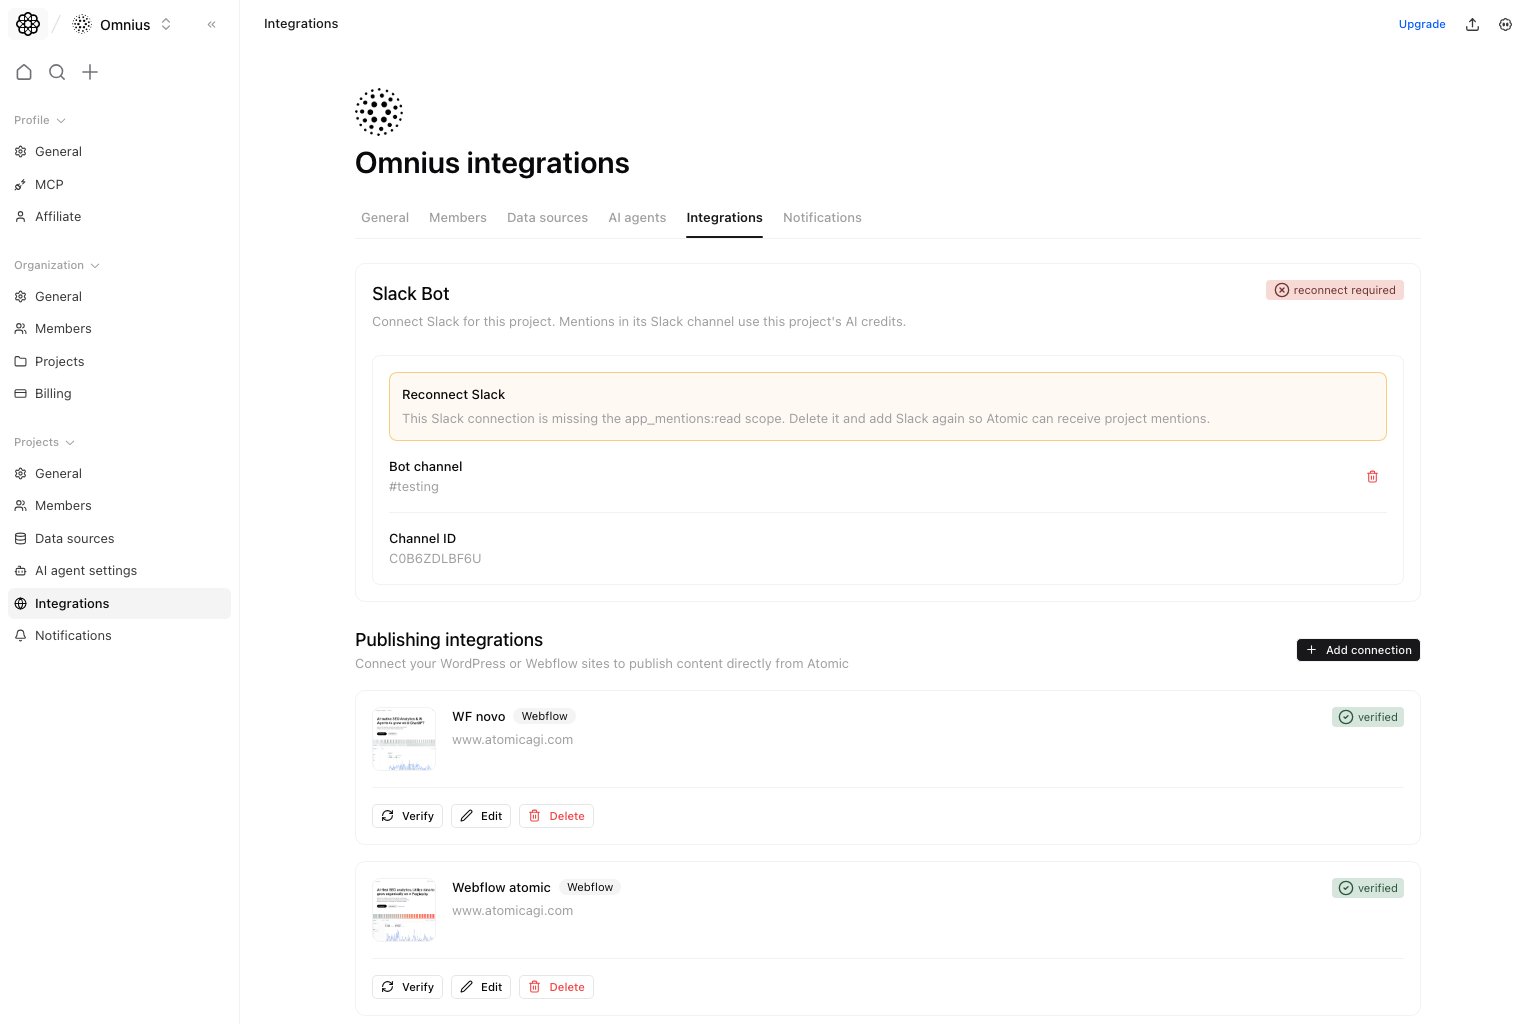The image size is (1536, 1024).
Task: Click the Atomic flower logo icon
Action: pos(28,24)
